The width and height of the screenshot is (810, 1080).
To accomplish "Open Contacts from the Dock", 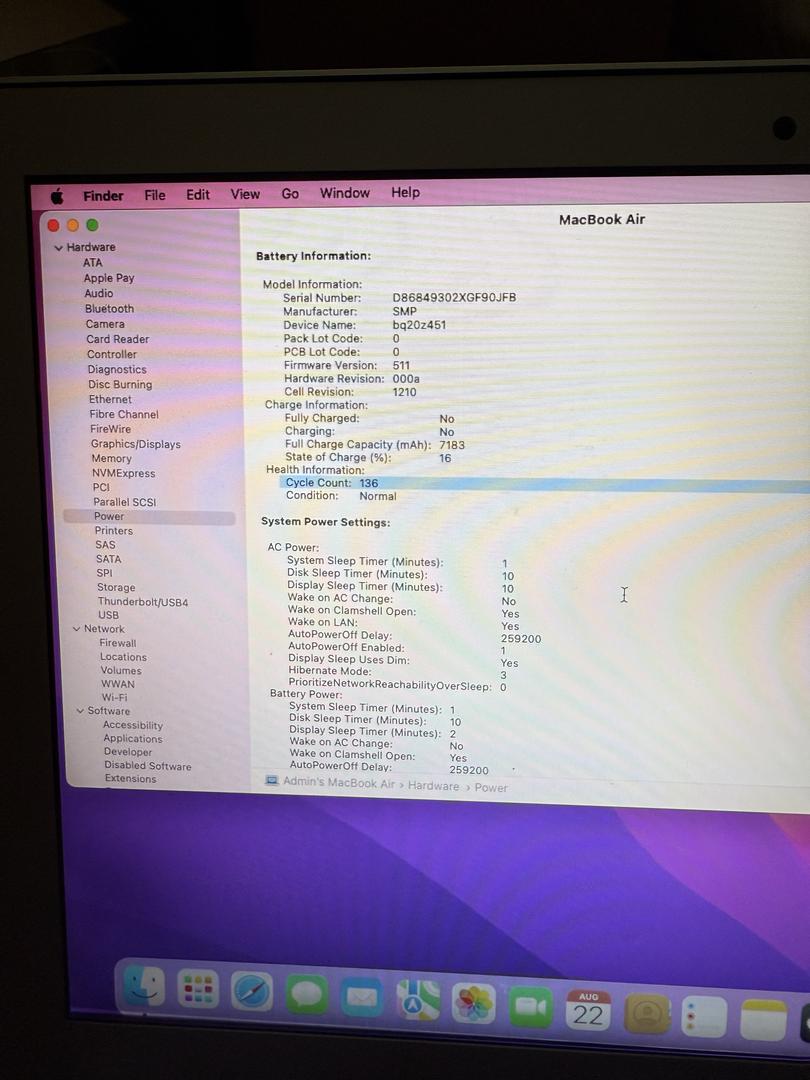I will click(x=647, y=1014).
